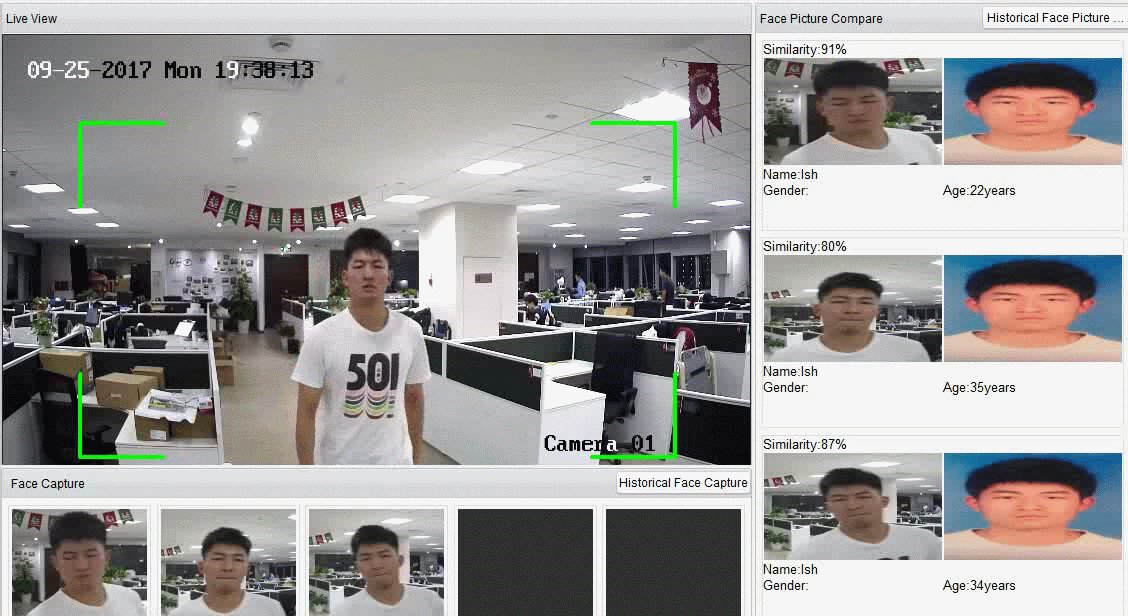Select the third face capture thumbnail
The image size is (1128, 616).
pos(376,562)
